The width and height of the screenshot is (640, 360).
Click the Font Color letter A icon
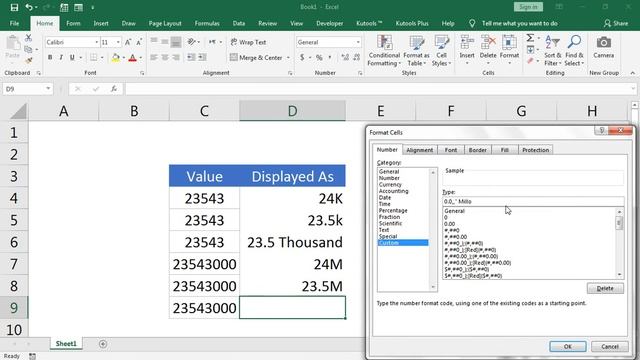(132, 58)
